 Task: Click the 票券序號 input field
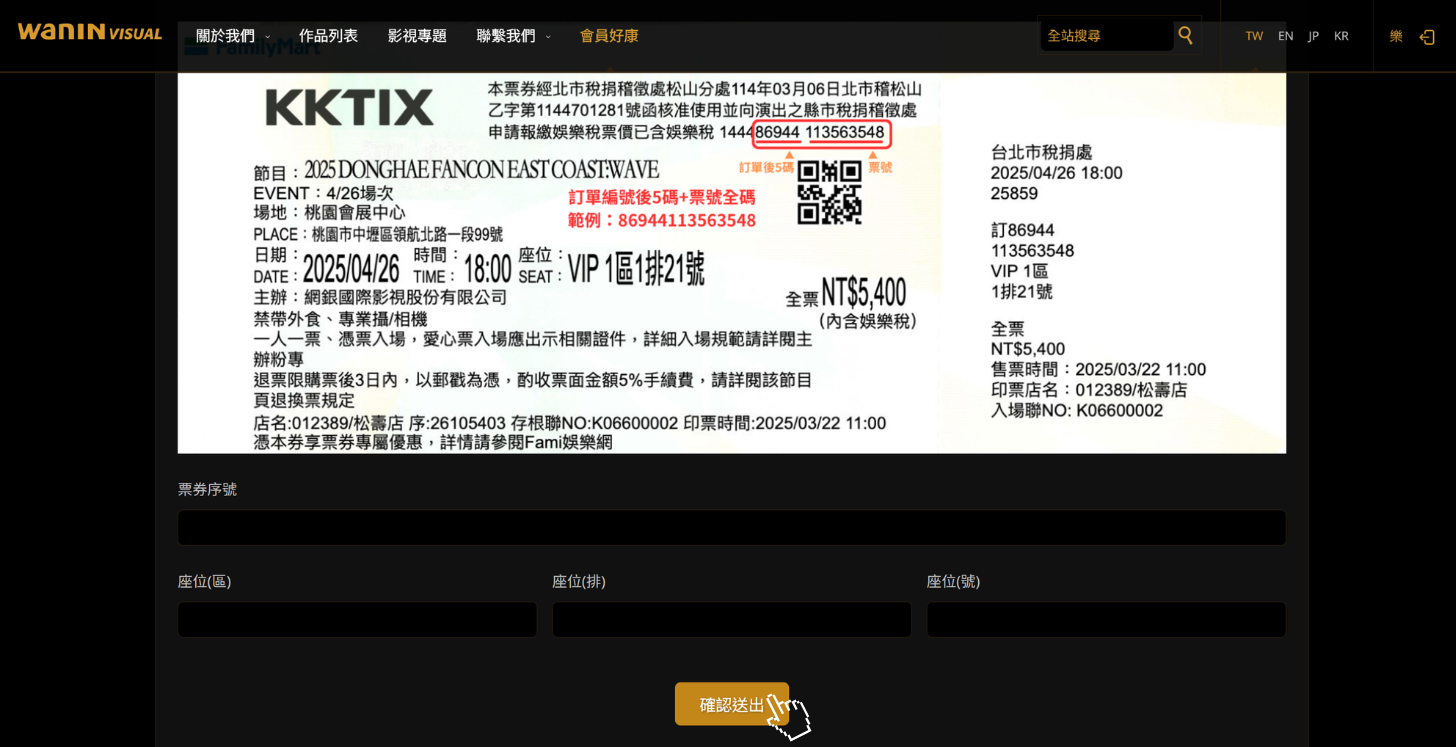(732, 528)
